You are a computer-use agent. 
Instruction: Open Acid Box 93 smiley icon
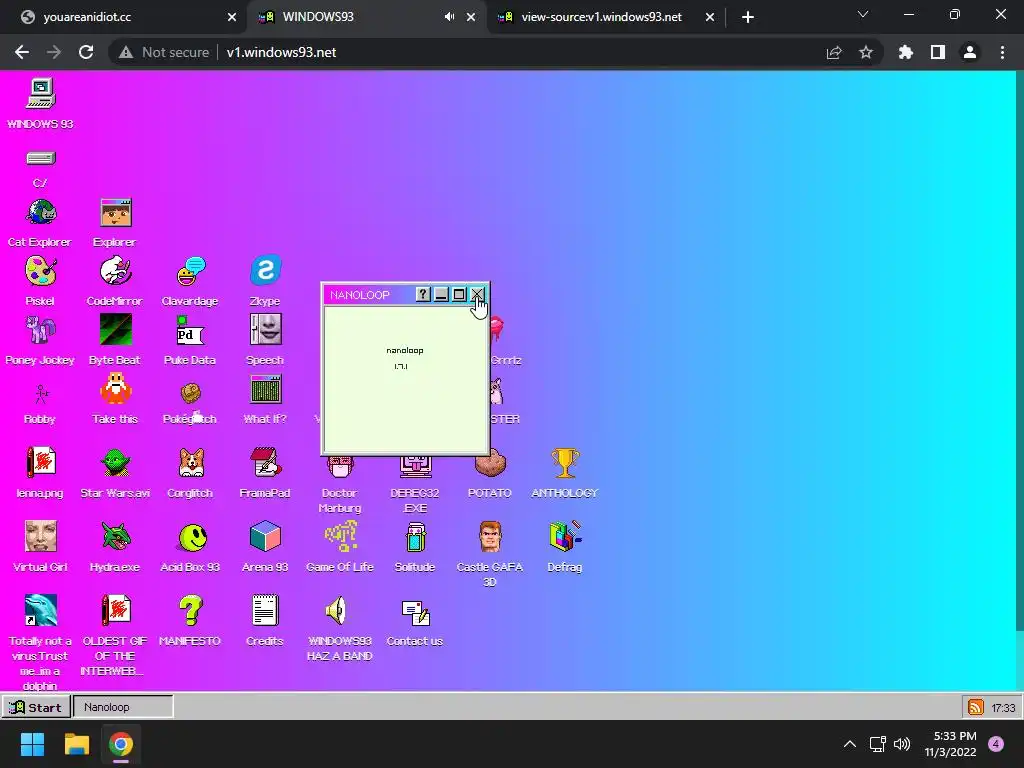click(x=191, y=537)
